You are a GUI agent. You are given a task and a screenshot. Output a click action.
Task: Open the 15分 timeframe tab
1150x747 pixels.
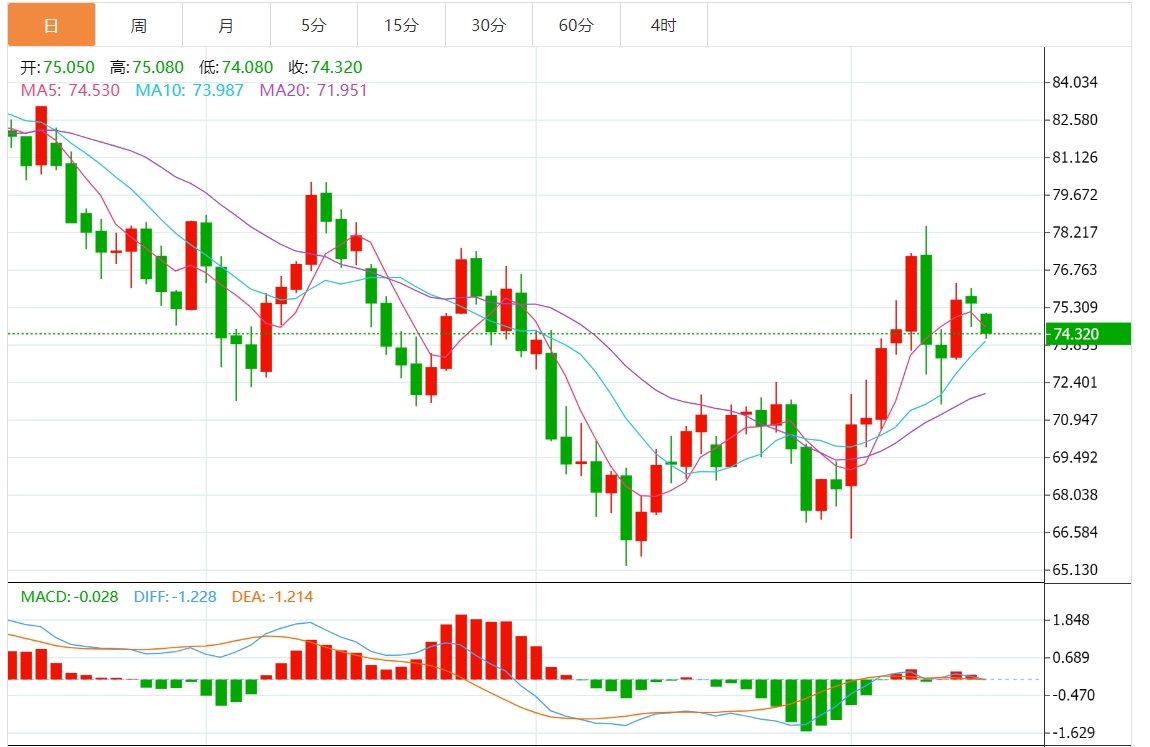pos(401,26)
